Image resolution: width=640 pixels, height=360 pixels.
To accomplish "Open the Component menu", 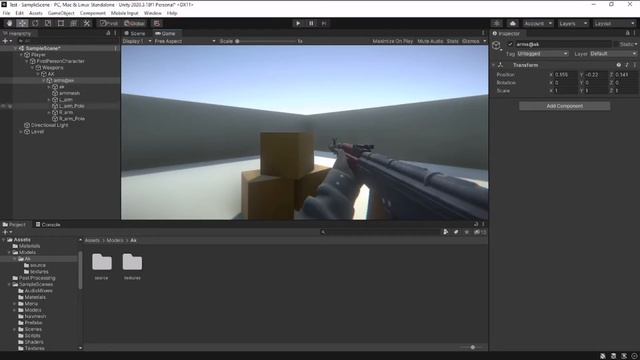I will [x=93, y=13].
